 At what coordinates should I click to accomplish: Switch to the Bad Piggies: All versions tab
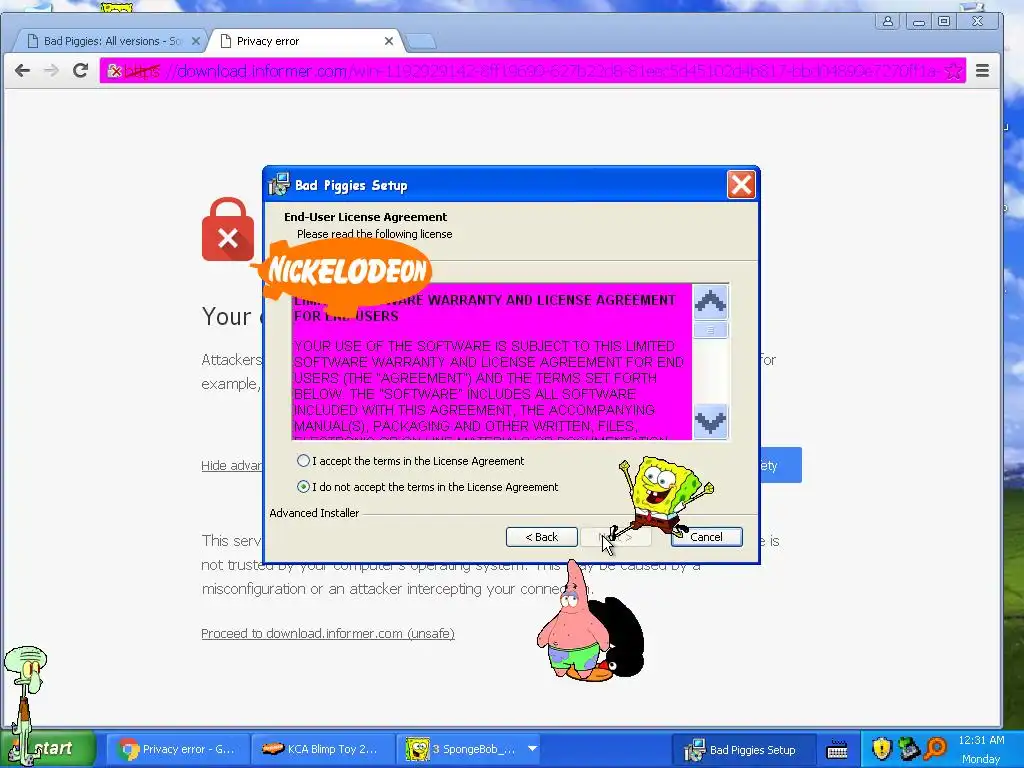(x=111, y=41)
